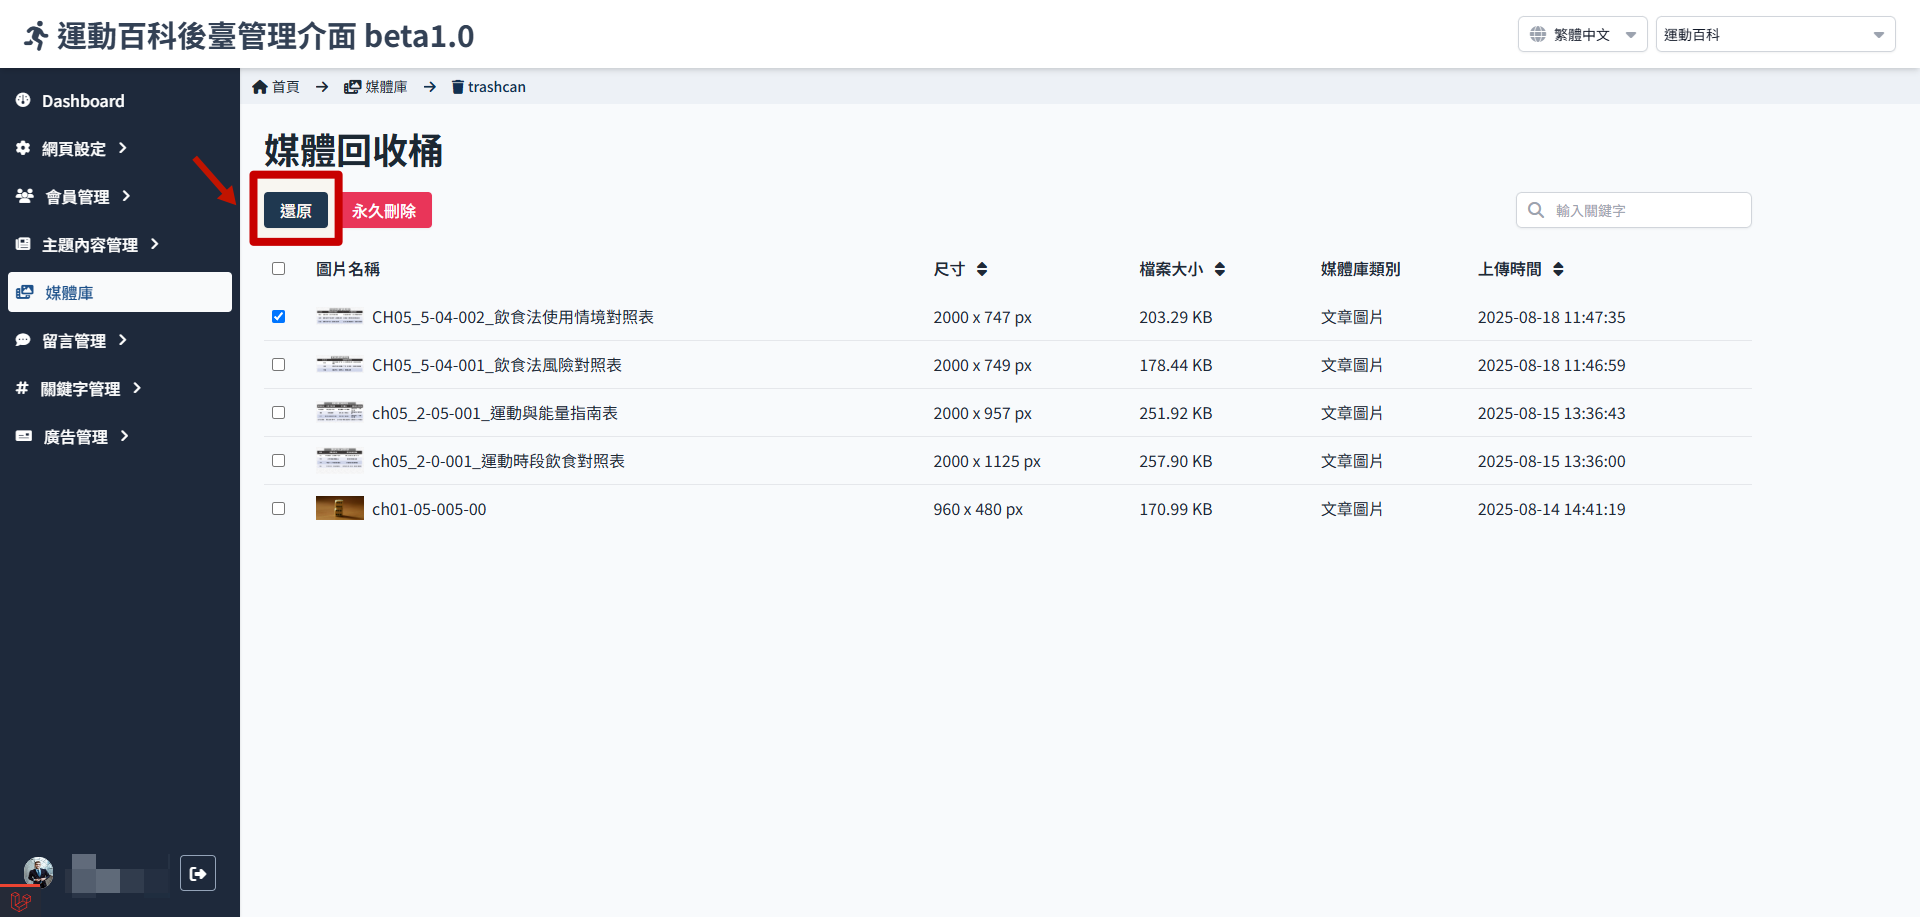Click the 網頁設定 gear icon
Image resolution: width=1920 pixels, height=917 pixels.
pyautogui.click(x=23, y=148)
